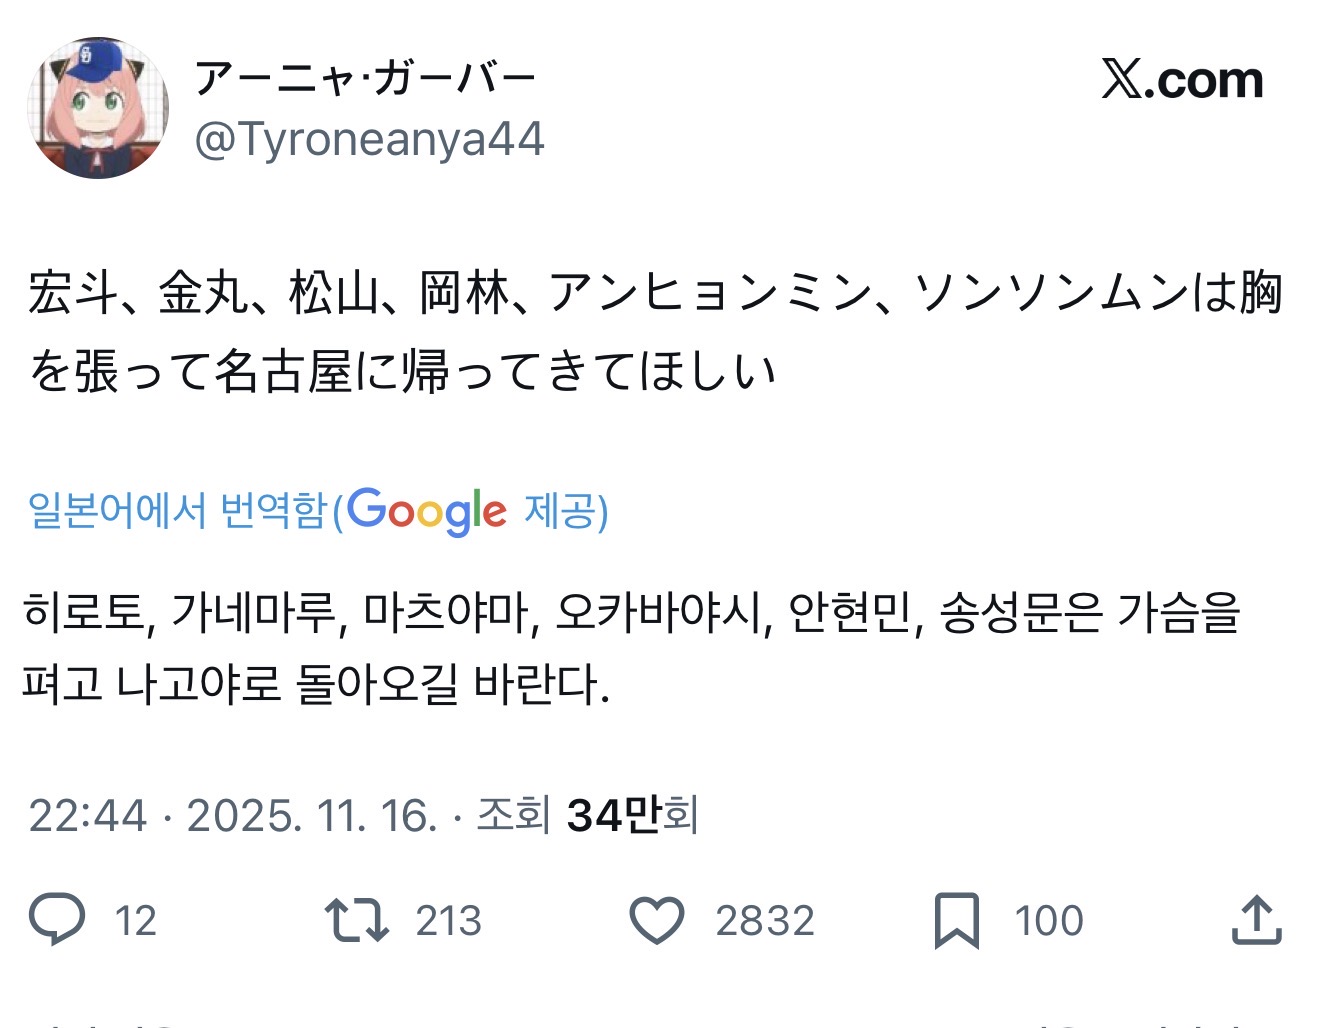Click the 2025. 11. 16. post date

[x=312, y=816]
